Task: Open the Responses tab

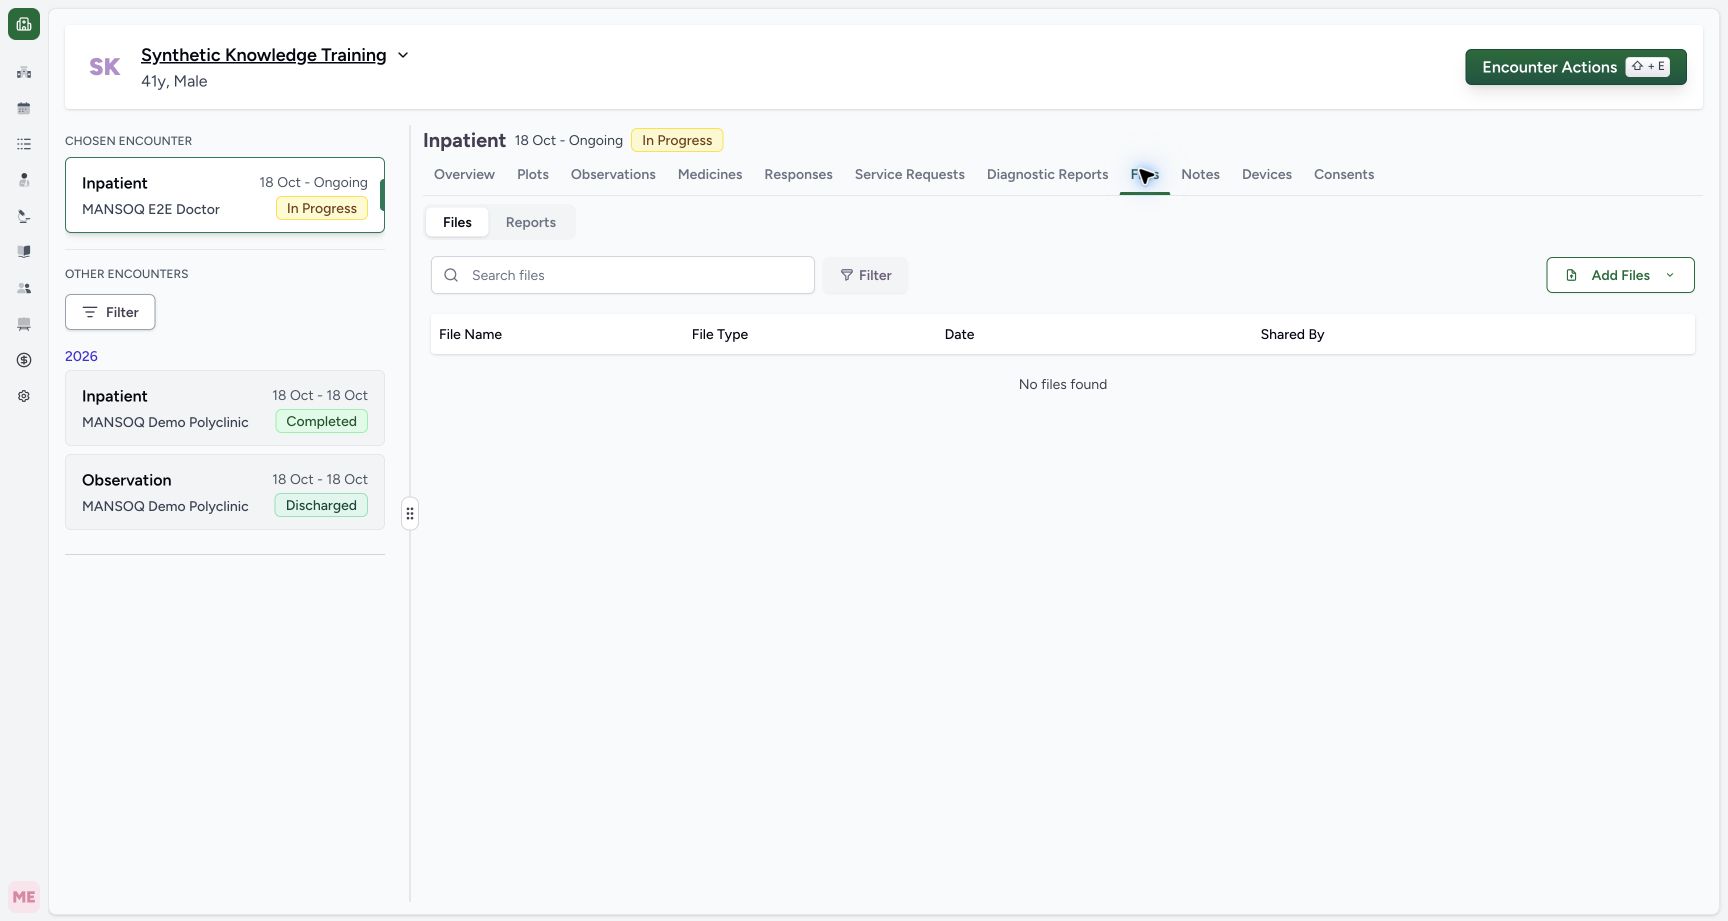Action: [798, 174]
